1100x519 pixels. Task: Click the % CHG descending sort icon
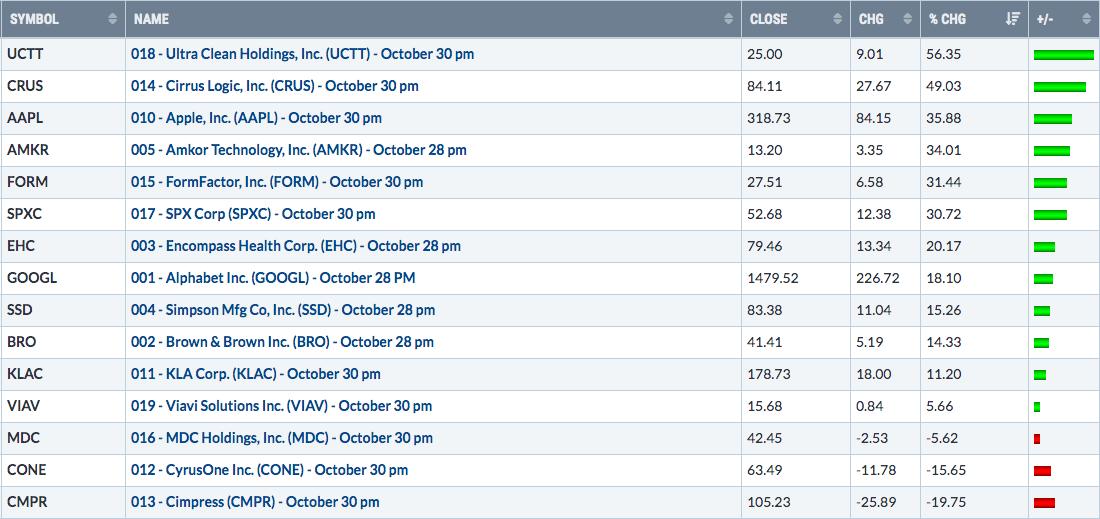(1012, 20)
